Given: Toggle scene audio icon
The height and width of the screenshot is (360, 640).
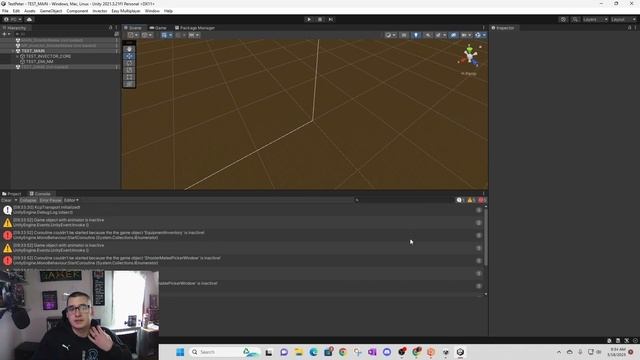Looking at the screenshot, I should point(428,35).
